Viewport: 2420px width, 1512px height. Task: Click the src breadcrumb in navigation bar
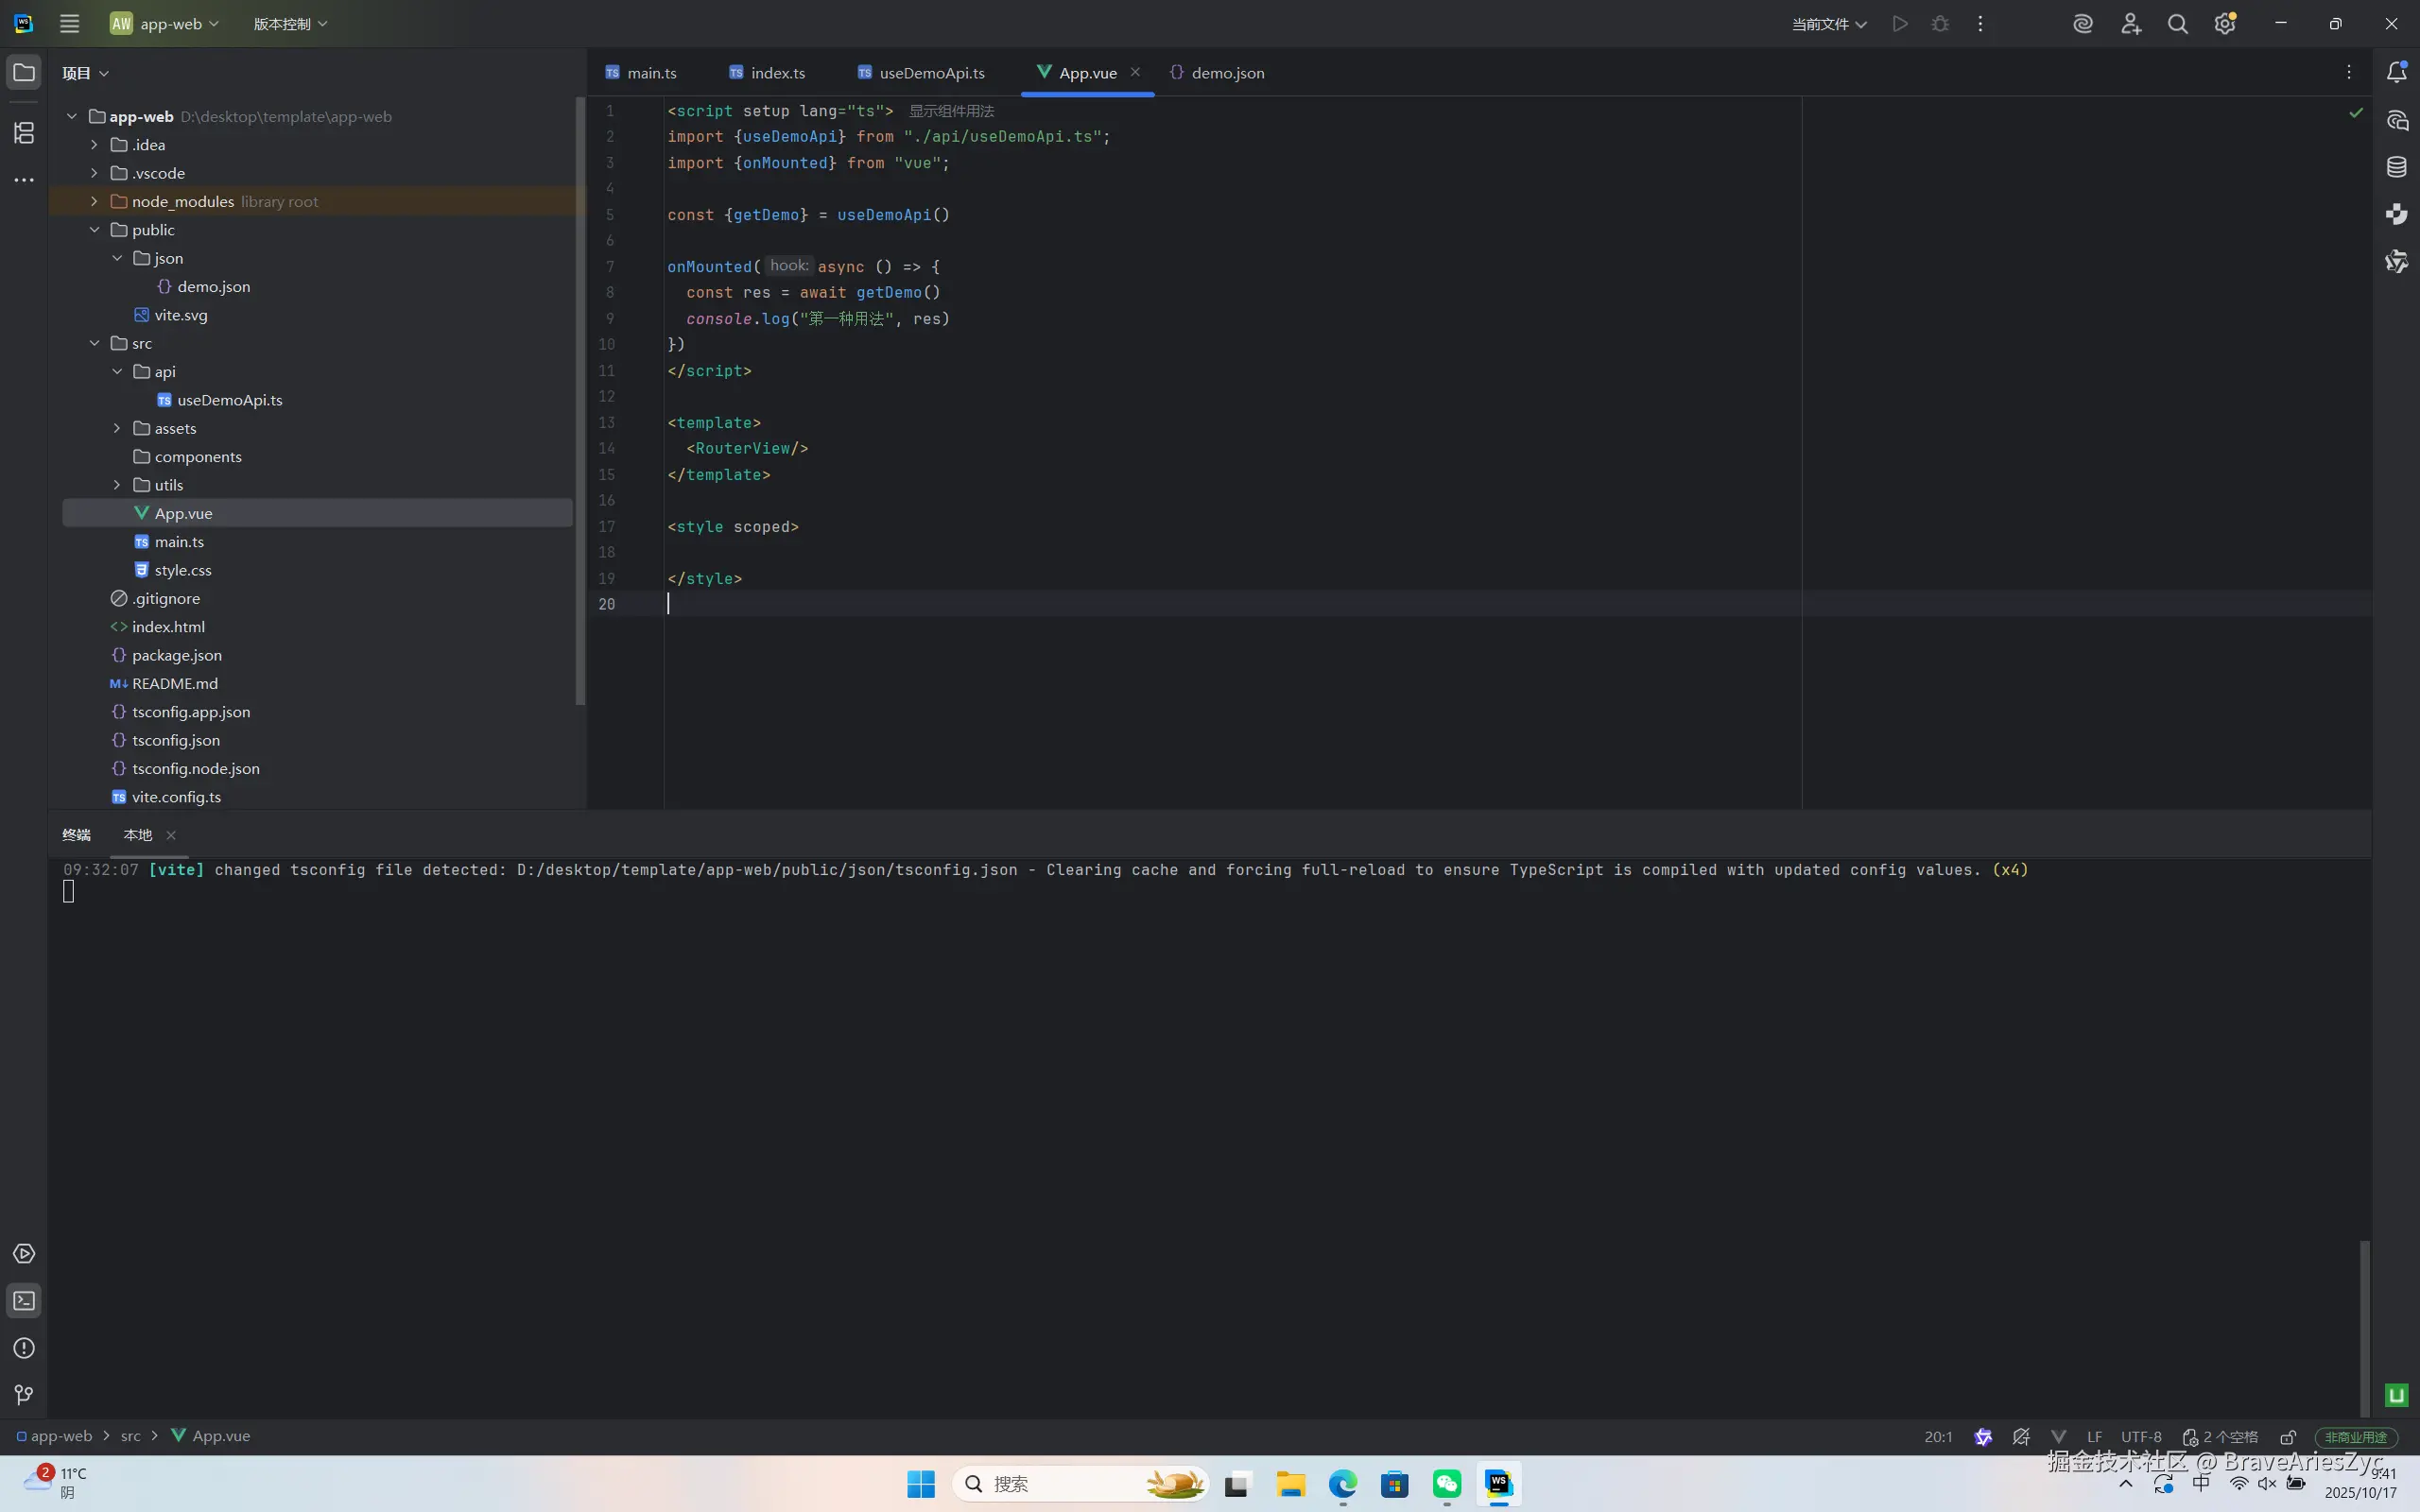click(x=131, y=1436)
